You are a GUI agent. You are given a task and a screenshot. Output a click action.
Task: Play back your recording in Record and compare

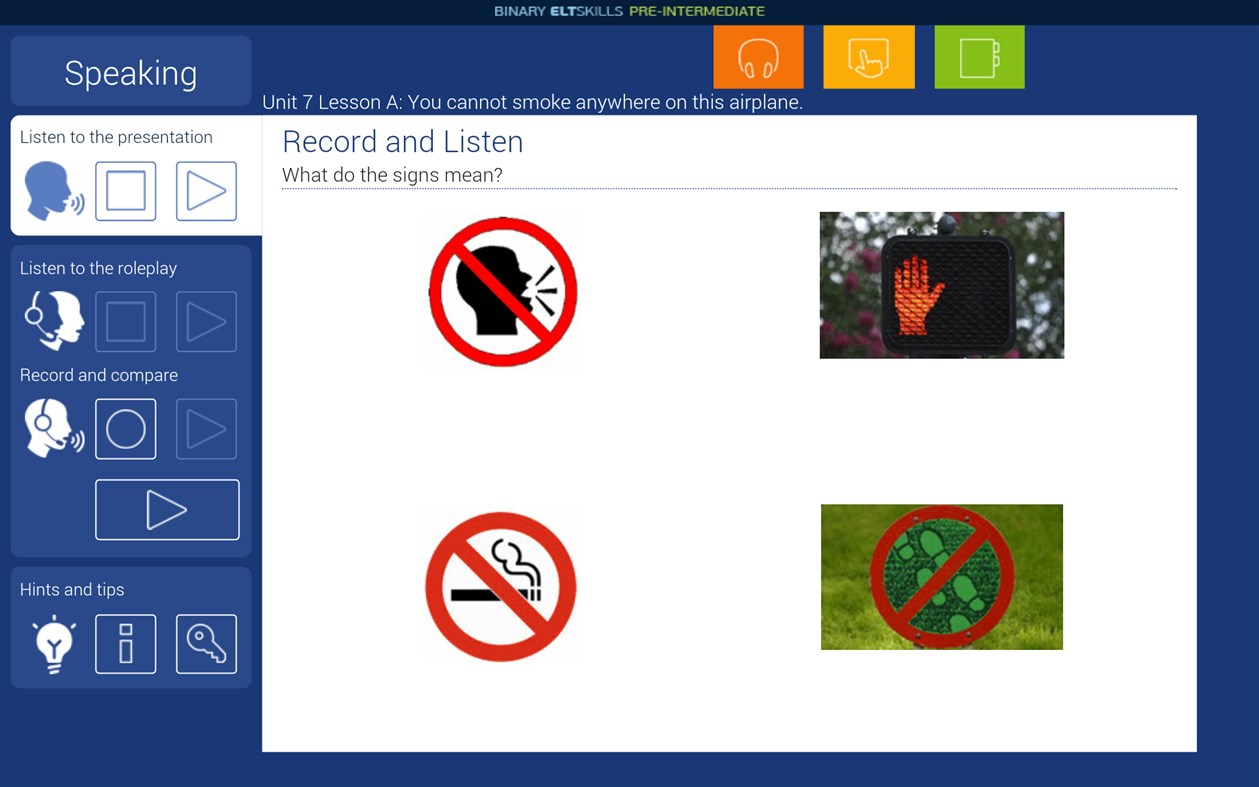coord(206,429)
